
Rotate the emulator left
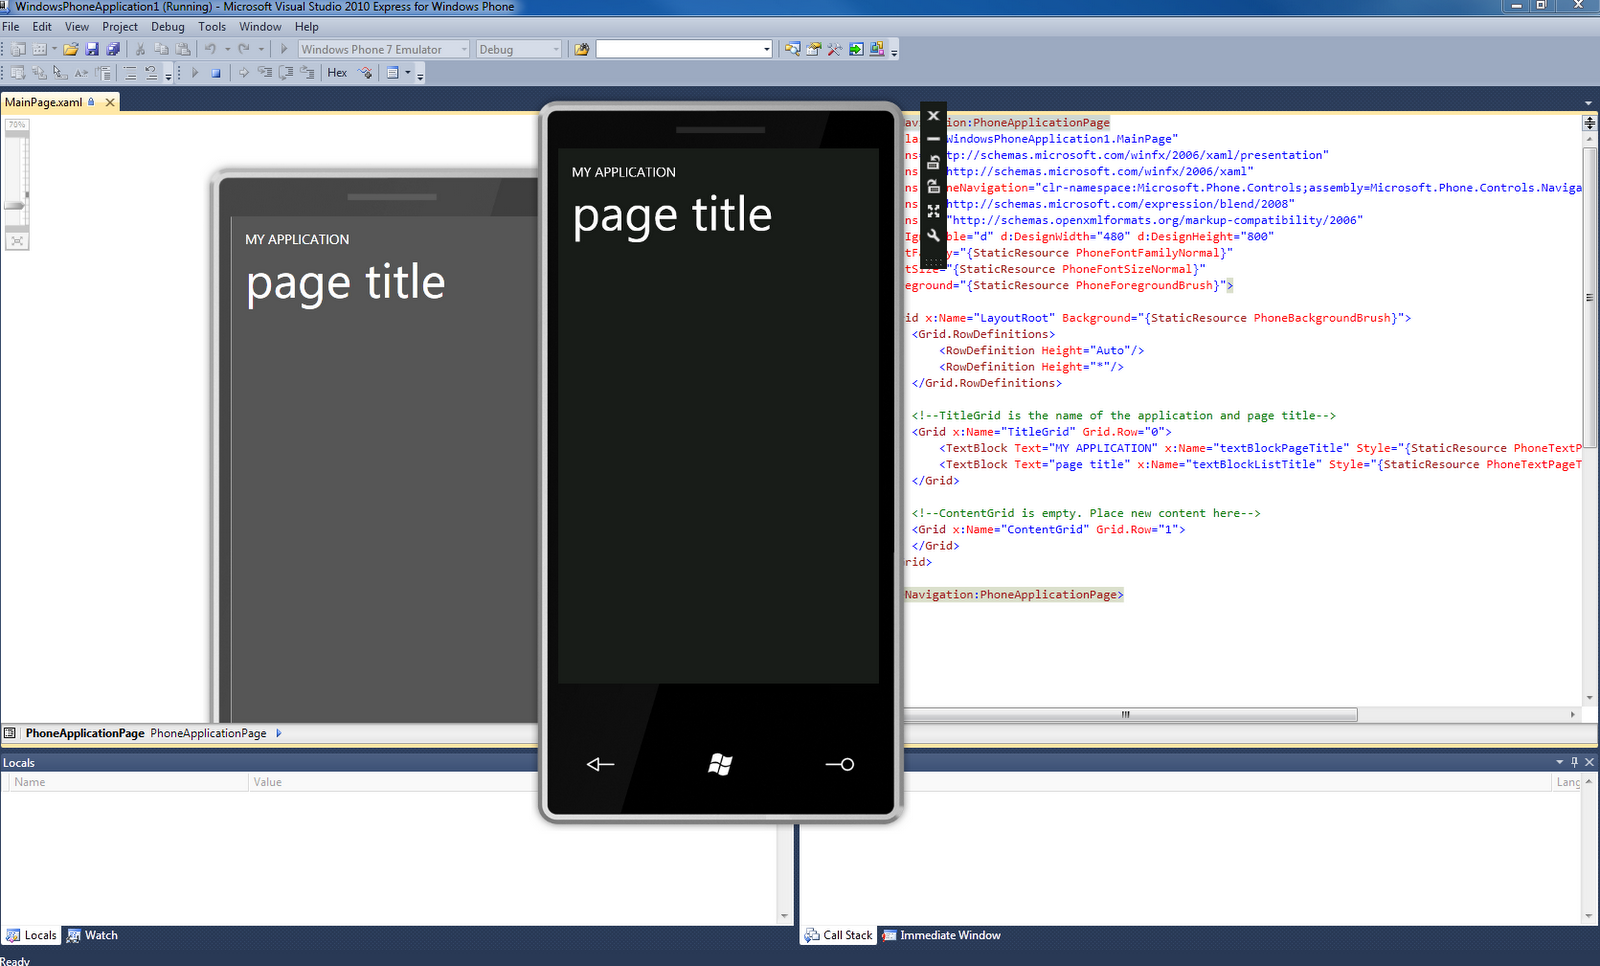[933, 163]
